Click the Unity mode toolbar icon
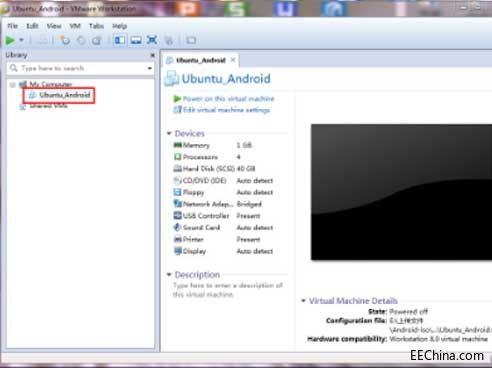Viewport: 492px width, 368px height. tap(169, 41)
